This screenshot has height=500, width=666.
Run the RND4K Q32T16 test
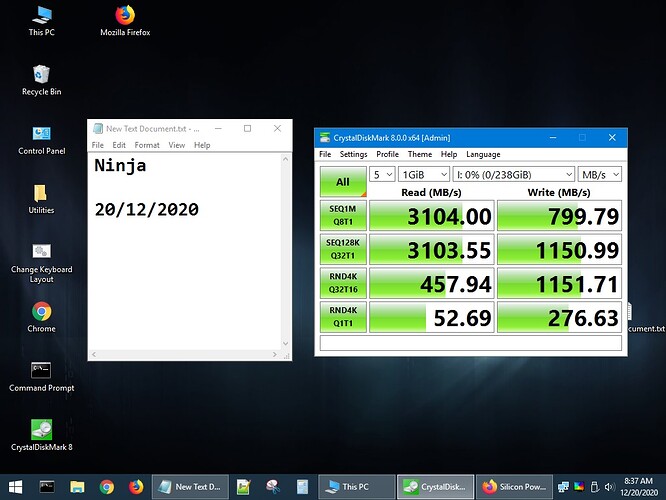tap(343, 283)
